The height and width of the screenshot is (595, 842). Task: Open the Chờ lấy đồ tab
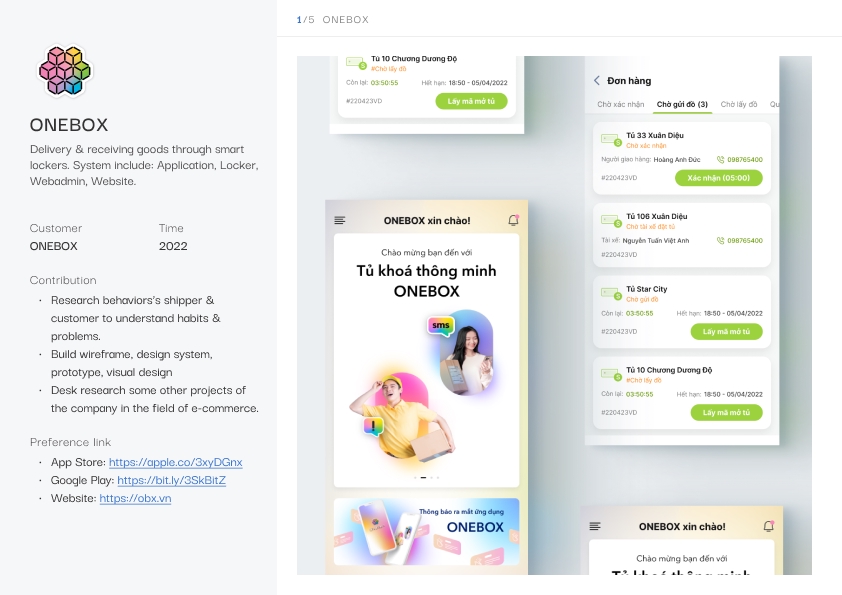pyautogui.click(x=739, y=104)
